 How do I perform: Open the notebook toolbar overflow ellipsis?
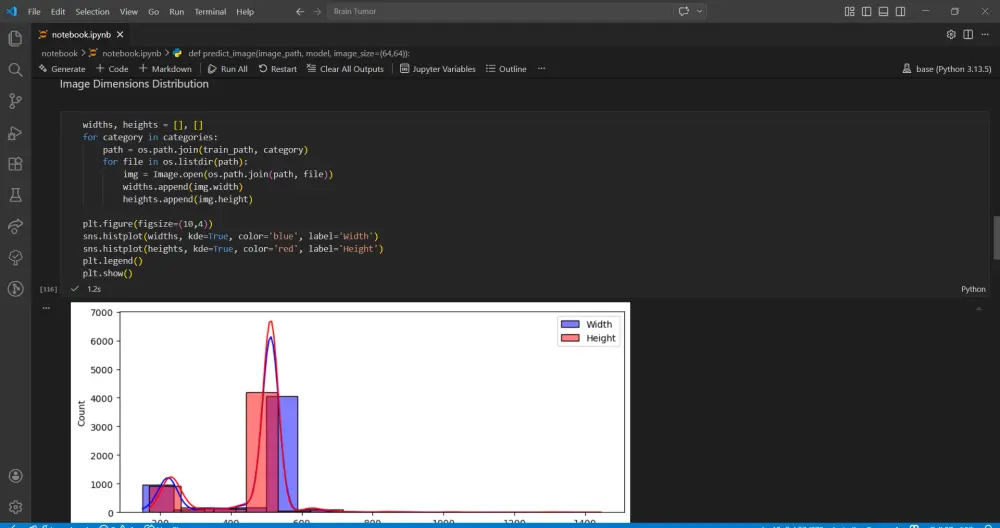click(x=541, y=69)
